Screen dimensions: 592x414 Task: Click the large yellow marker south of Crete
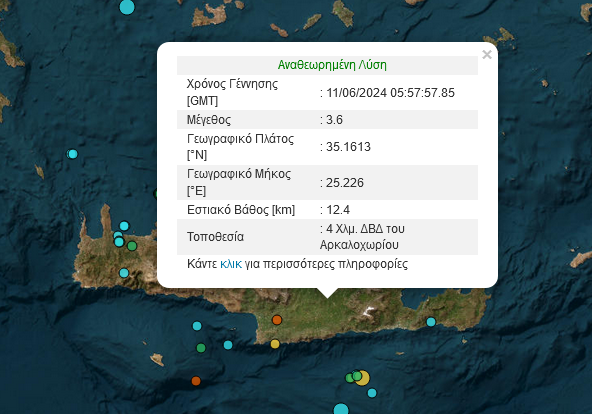(363, 378)
